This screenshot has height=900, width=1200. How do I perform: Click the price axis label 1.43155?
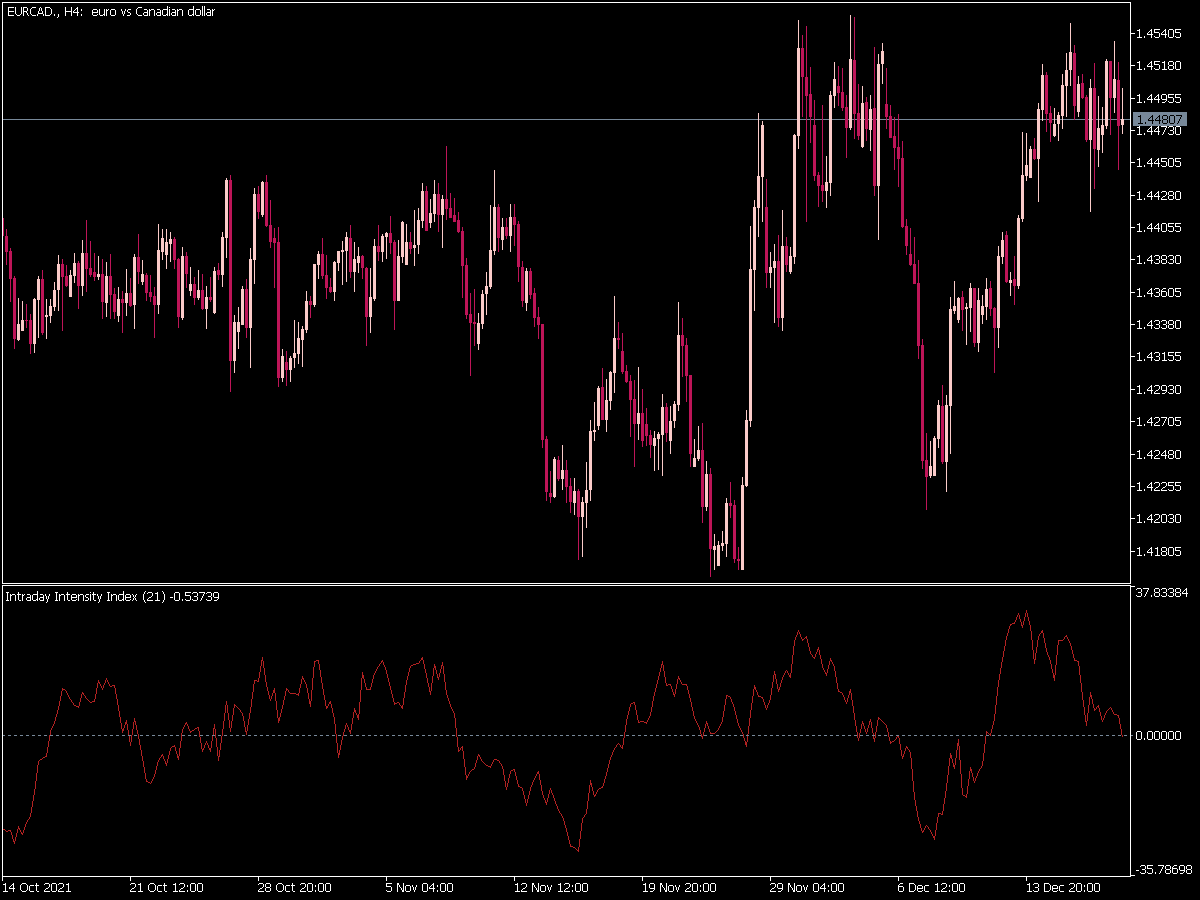(x=1158, y=357)
